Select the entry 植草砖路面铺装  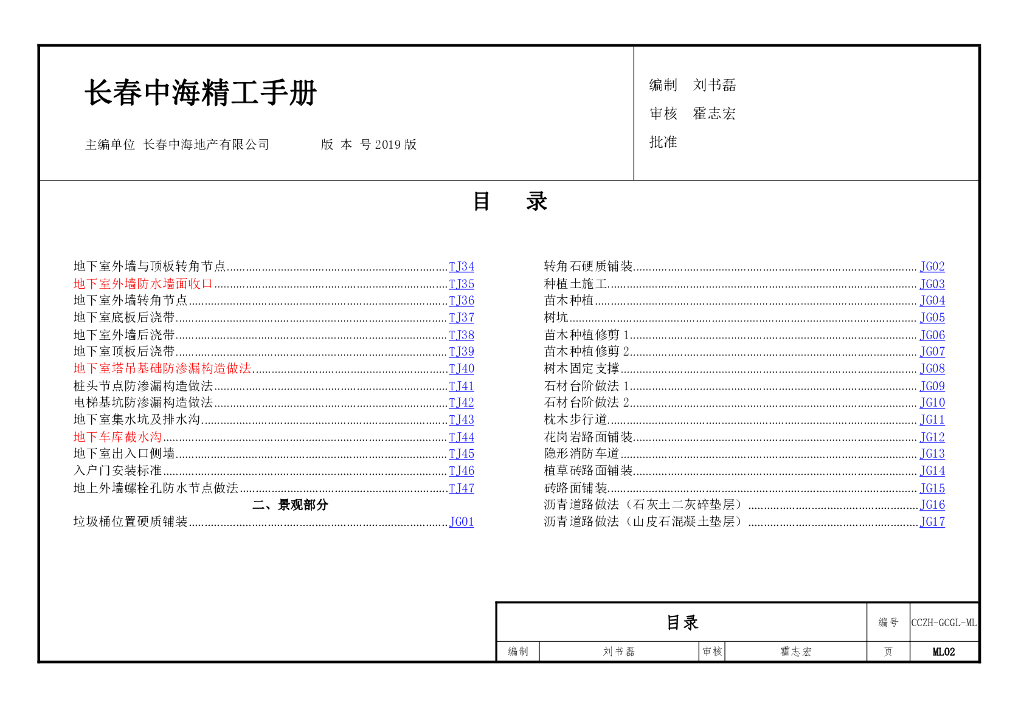pyautogui.click(x=588, y=471)
